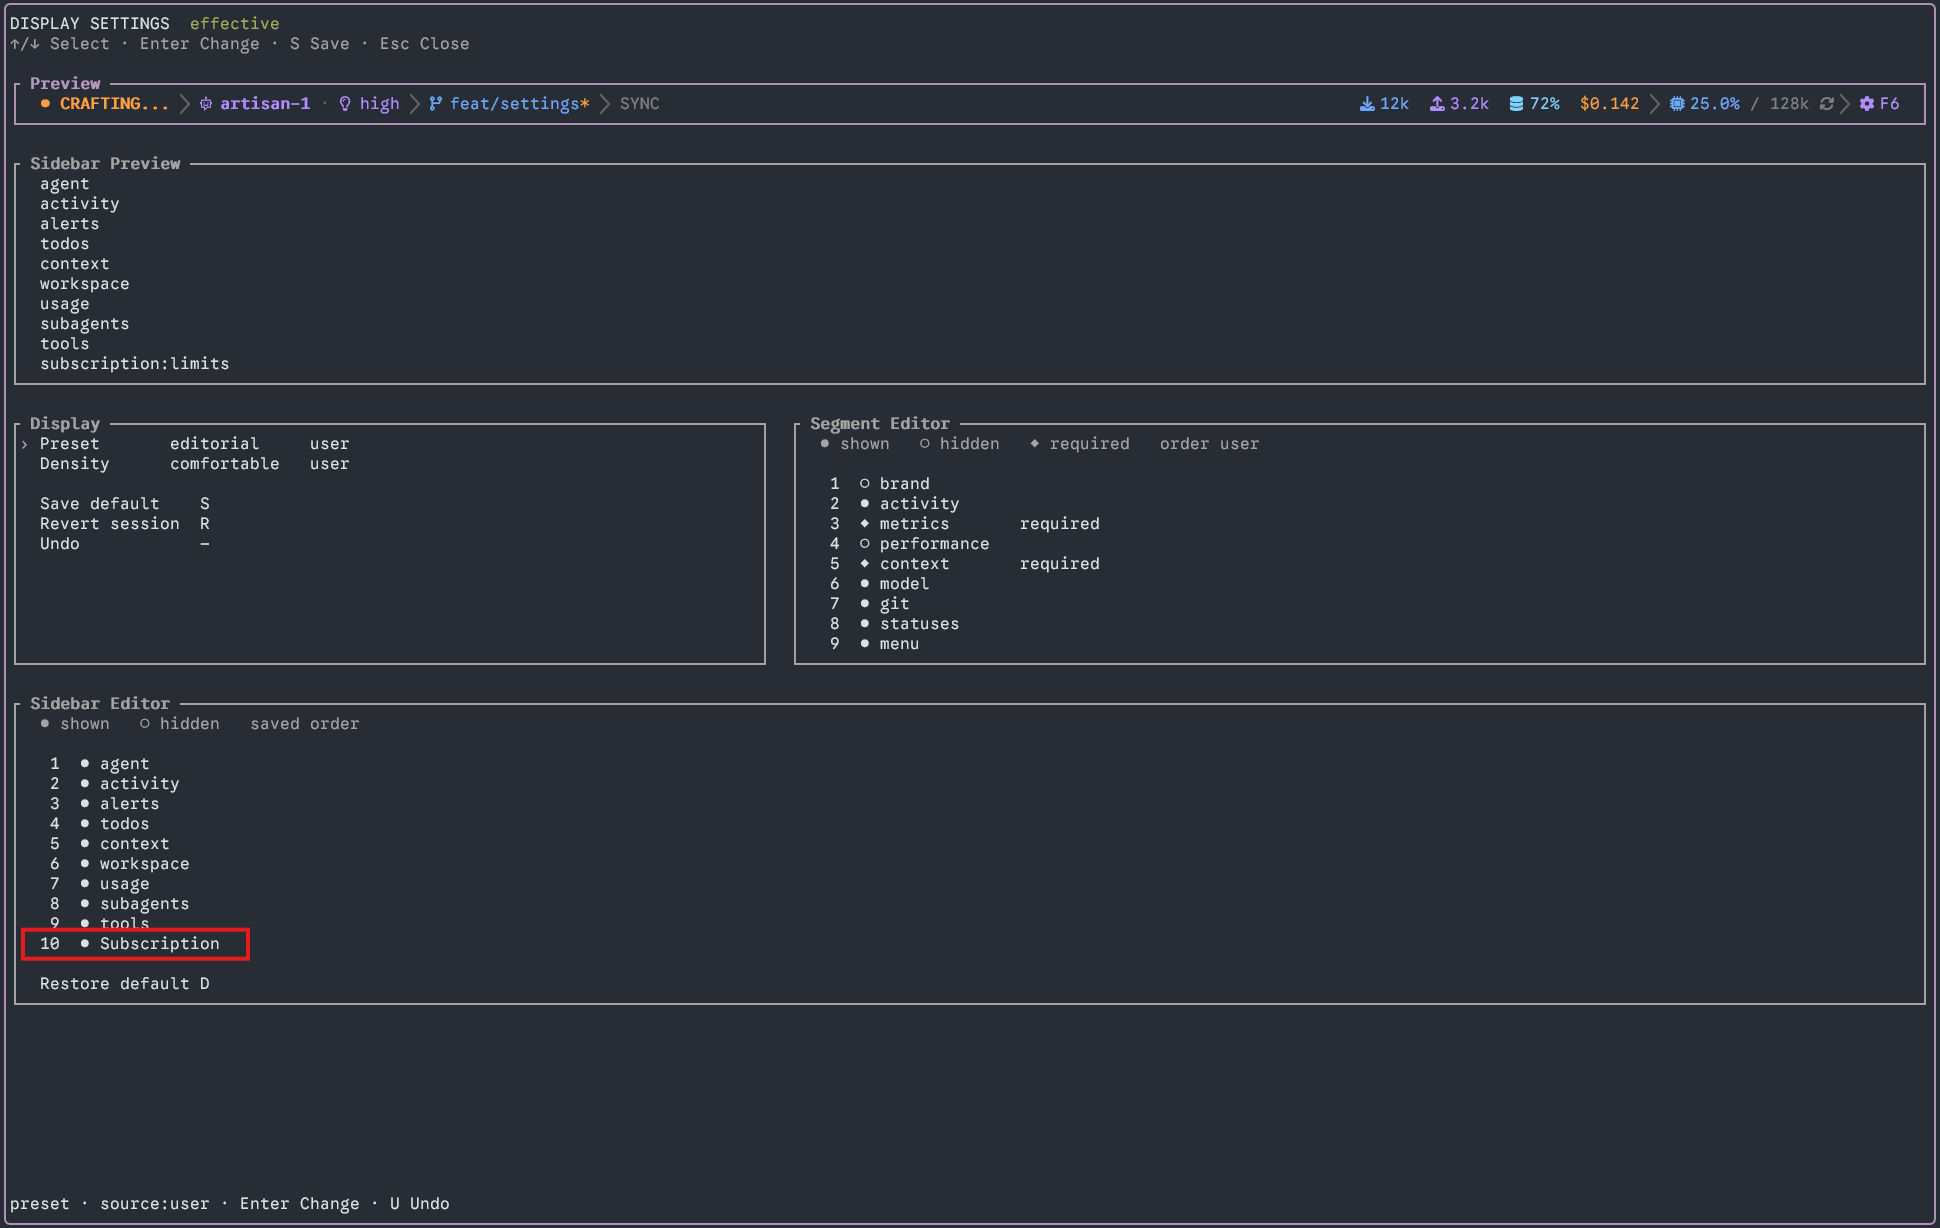Click the download tokens 12k icon
Image resolution: width=1940 pixels, height=1228 pixels.
pos(1366,104)
